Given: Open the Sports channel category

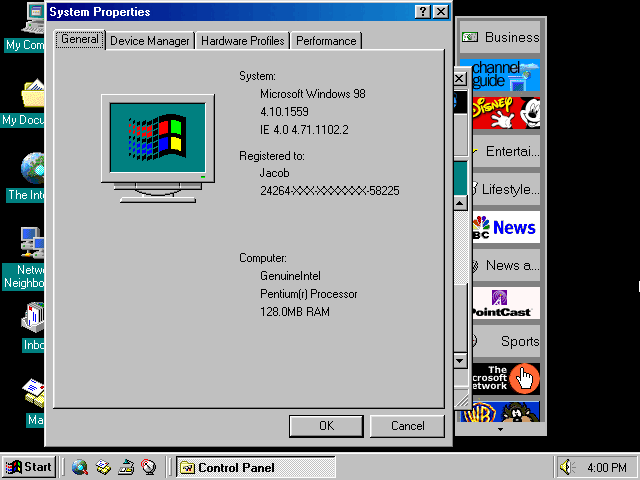Looking at the screenshot, I should 506,341.
